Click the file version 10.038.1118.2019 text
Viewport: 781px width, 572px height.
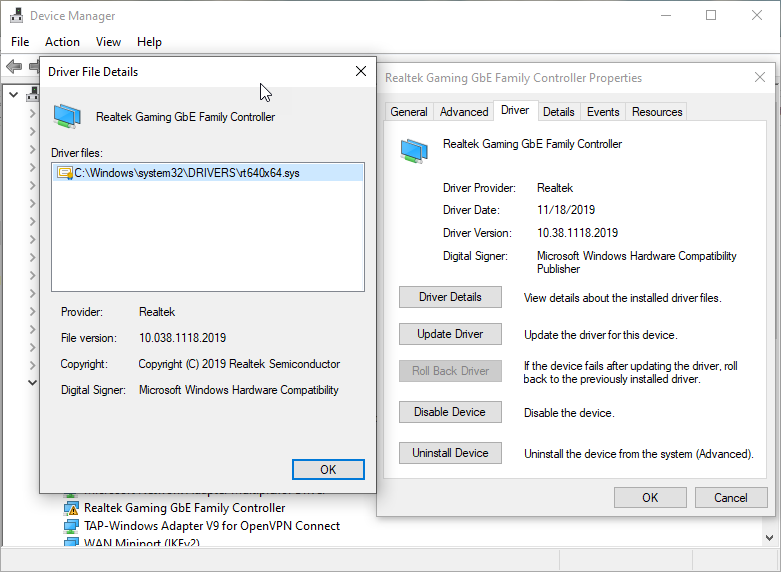[x=182, y=338]
